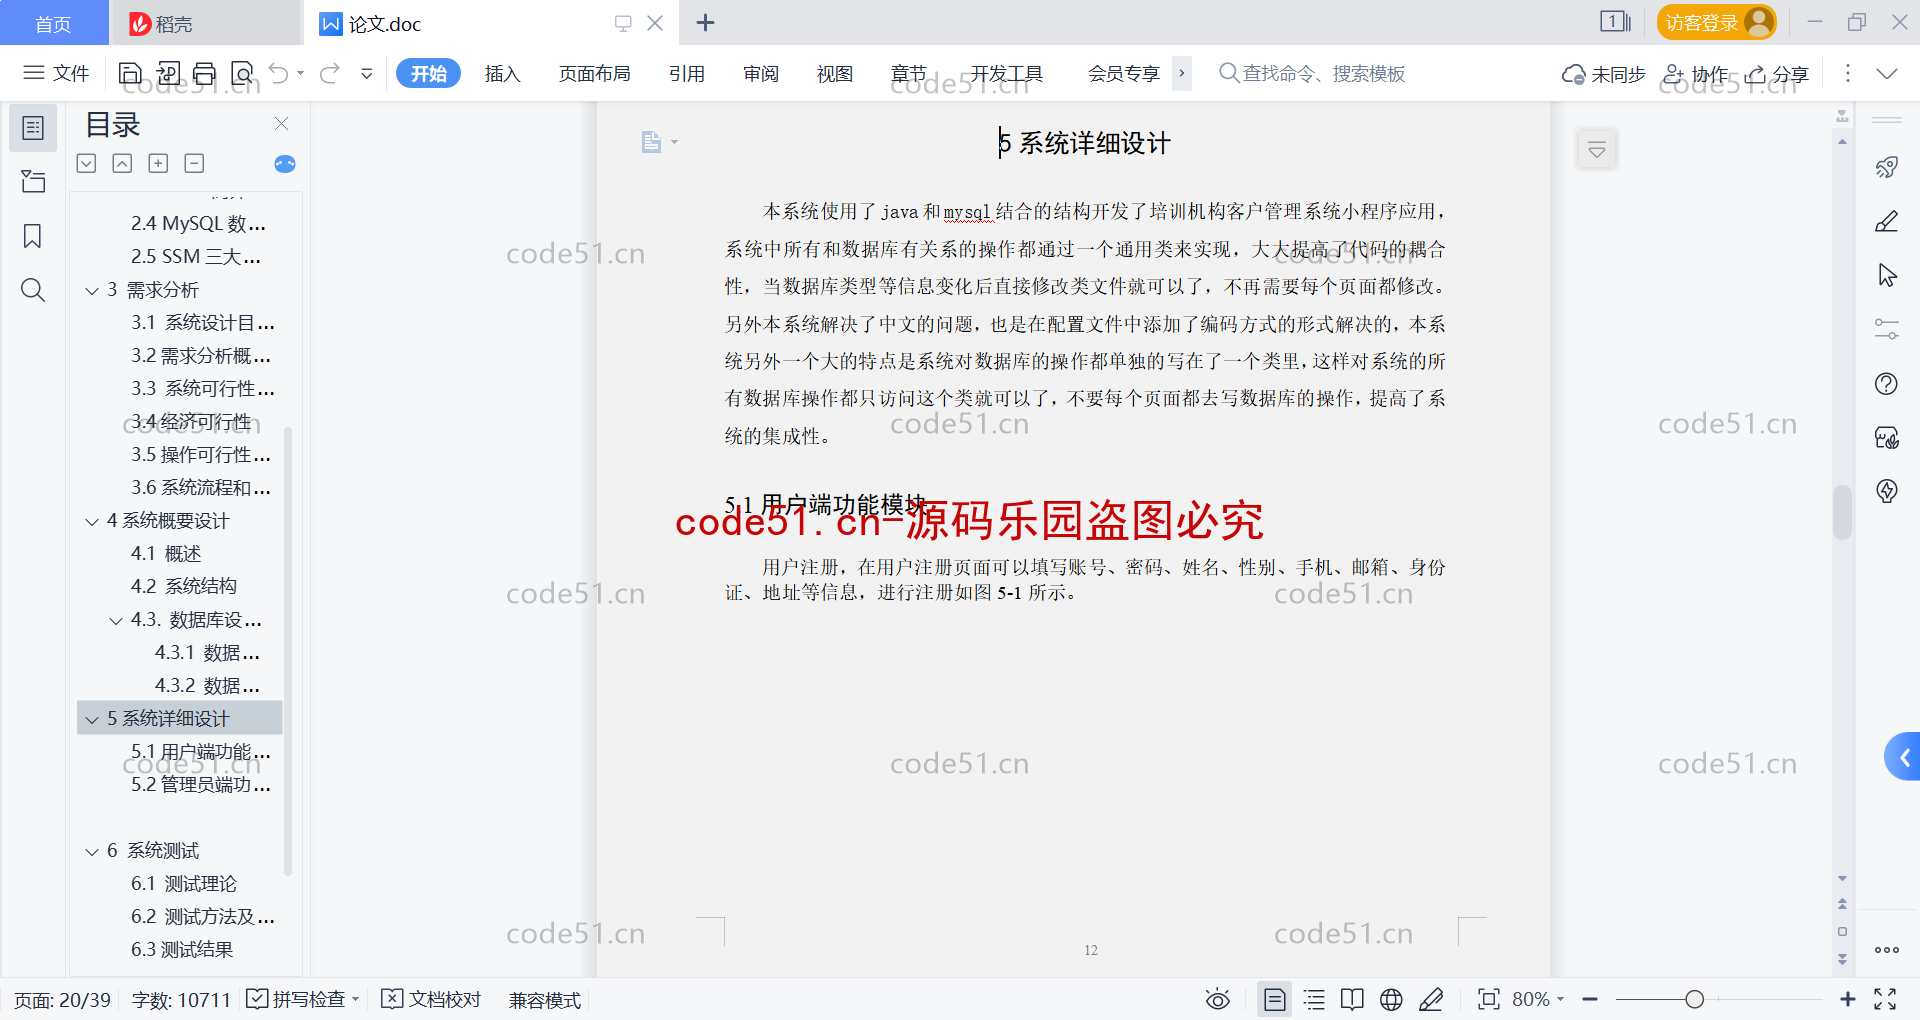1920x1020 pixels.
Task: Expand more ribbon tabs arrow after 会员专享
Action: [x=1182, y=73]
